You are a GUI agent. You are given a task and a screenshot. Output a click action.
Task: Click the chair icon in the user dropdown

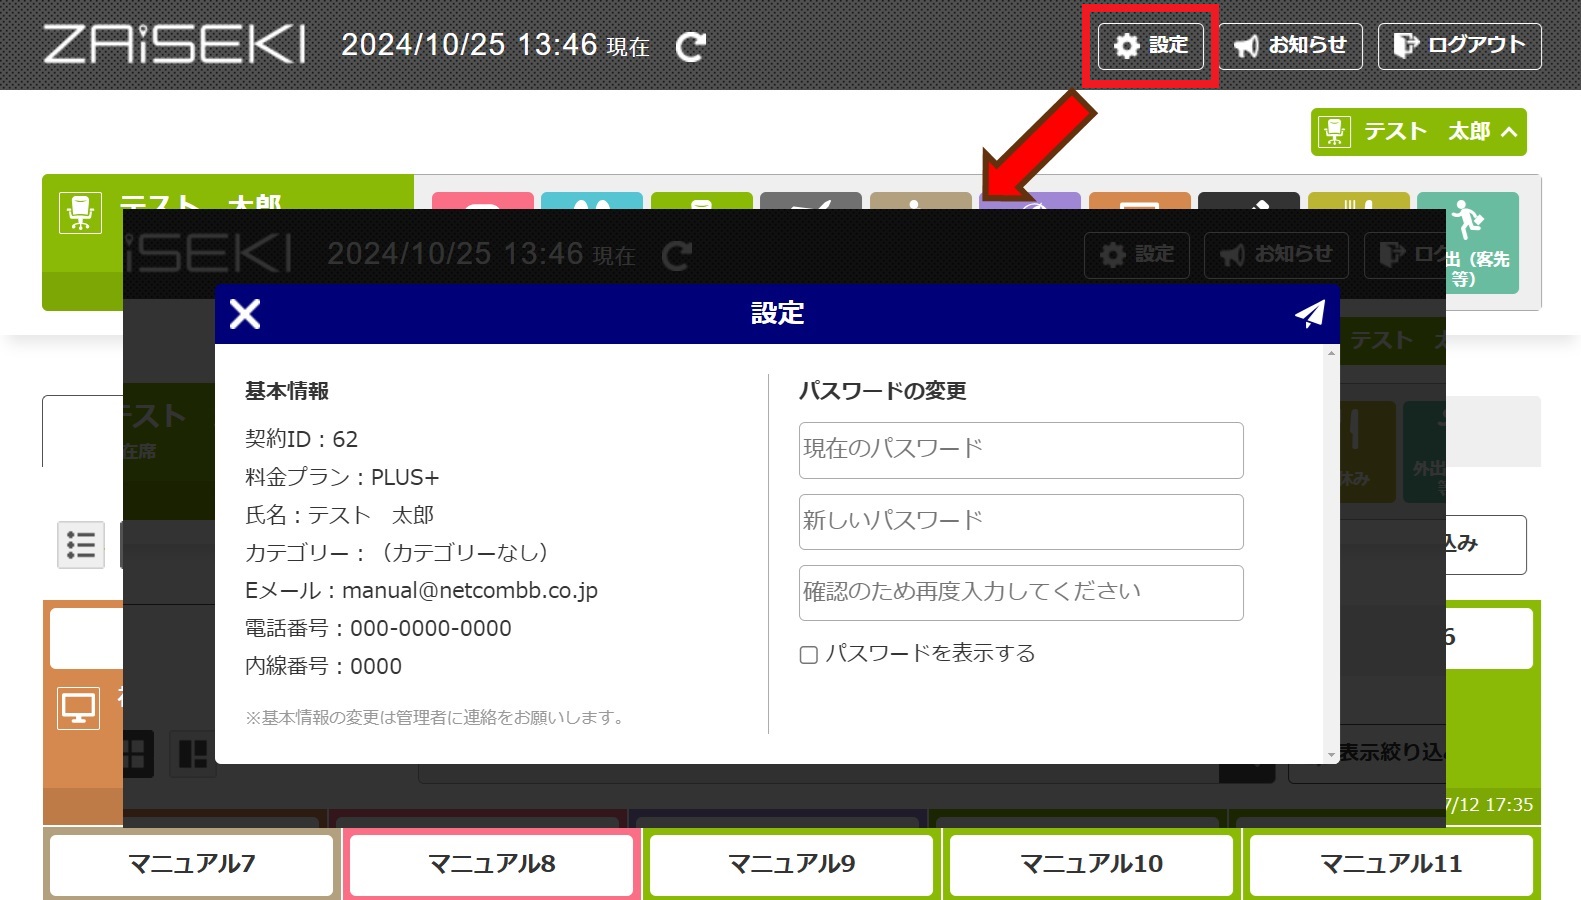click(x=1335, y=132)
